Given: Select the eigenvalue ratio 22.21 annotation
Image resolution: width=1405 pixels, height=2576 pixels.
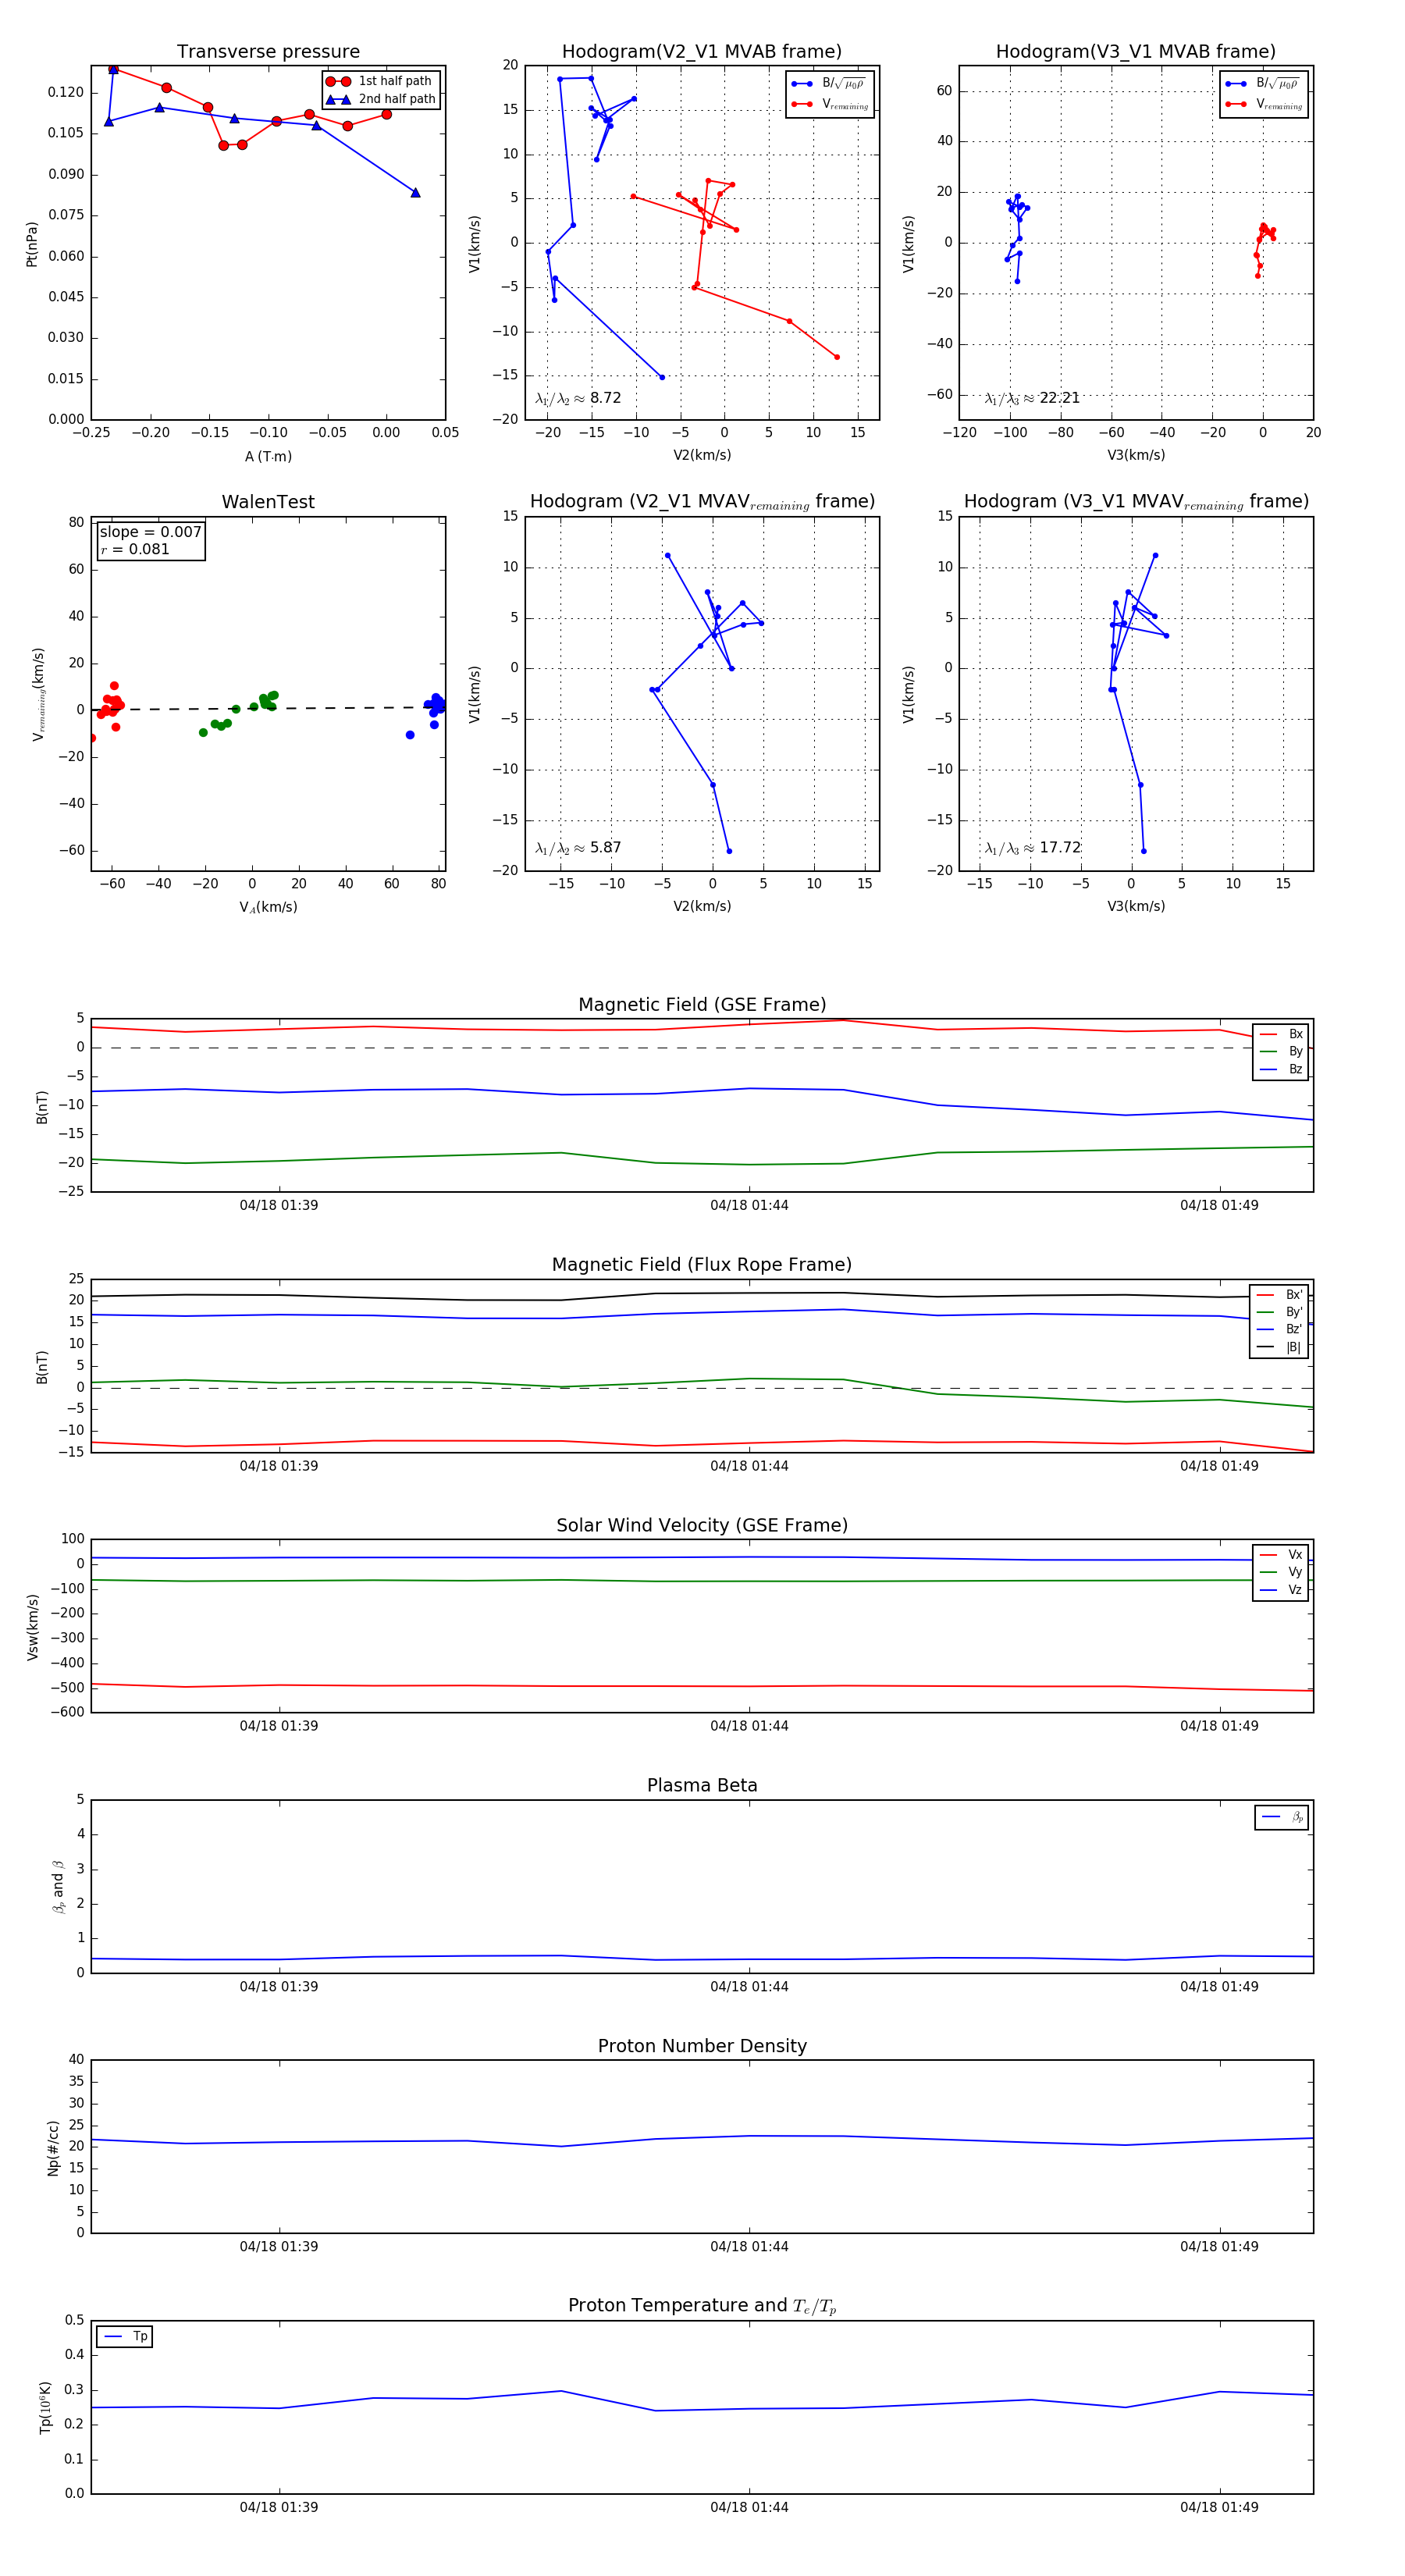Looking at the screenshot, I should tap(1032, 398).
